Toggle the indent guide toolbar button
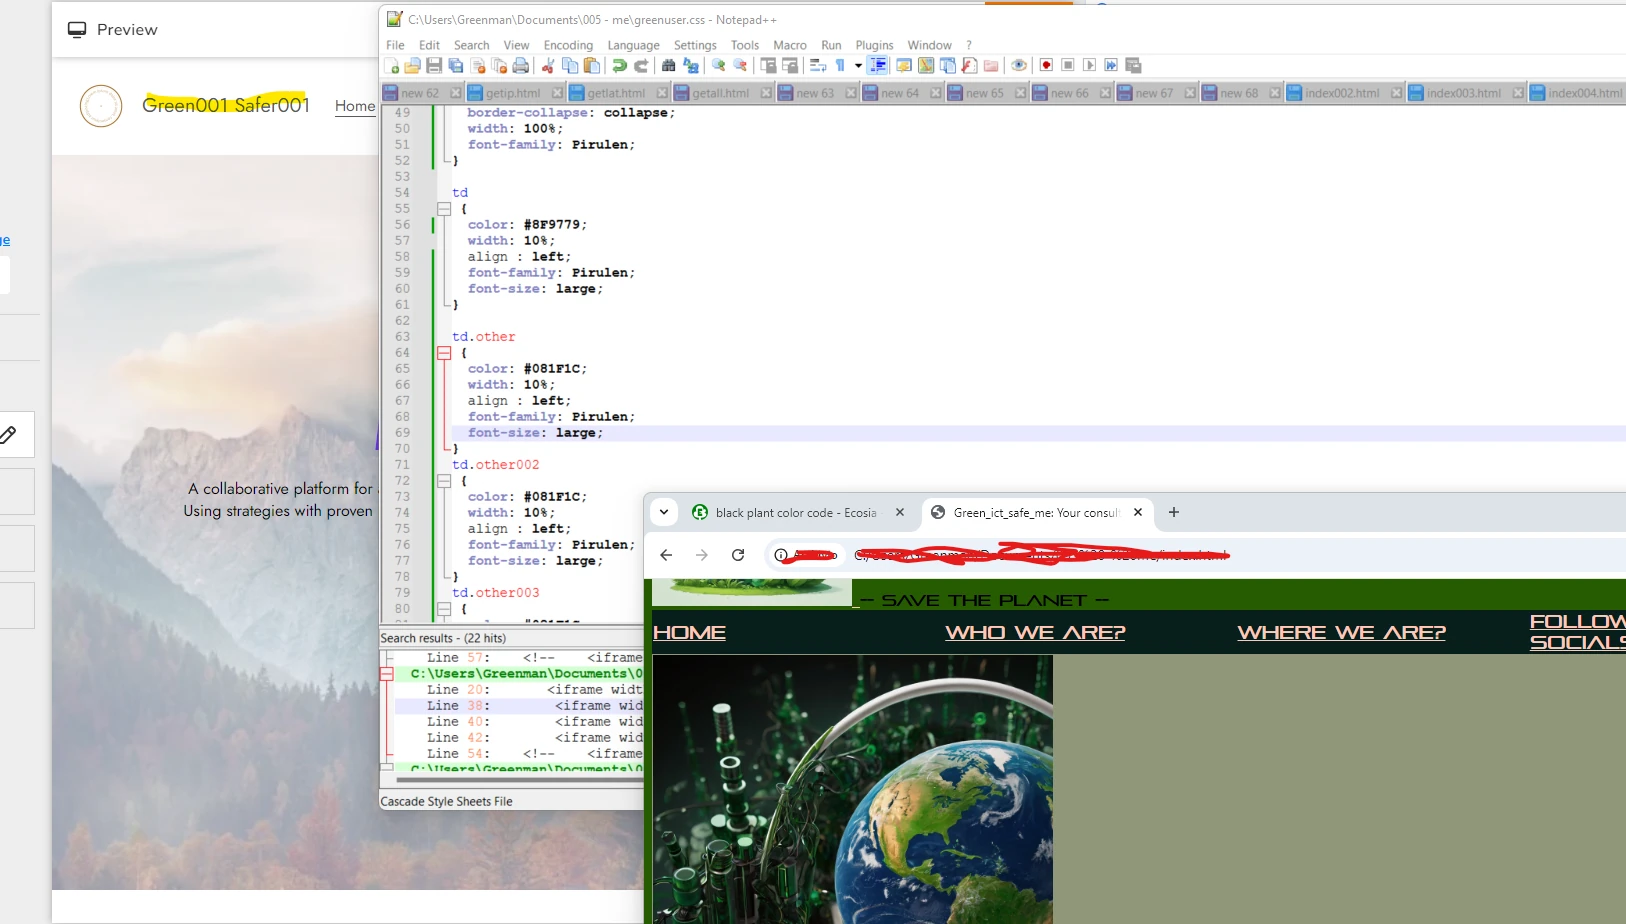 [x=877, y=66]
